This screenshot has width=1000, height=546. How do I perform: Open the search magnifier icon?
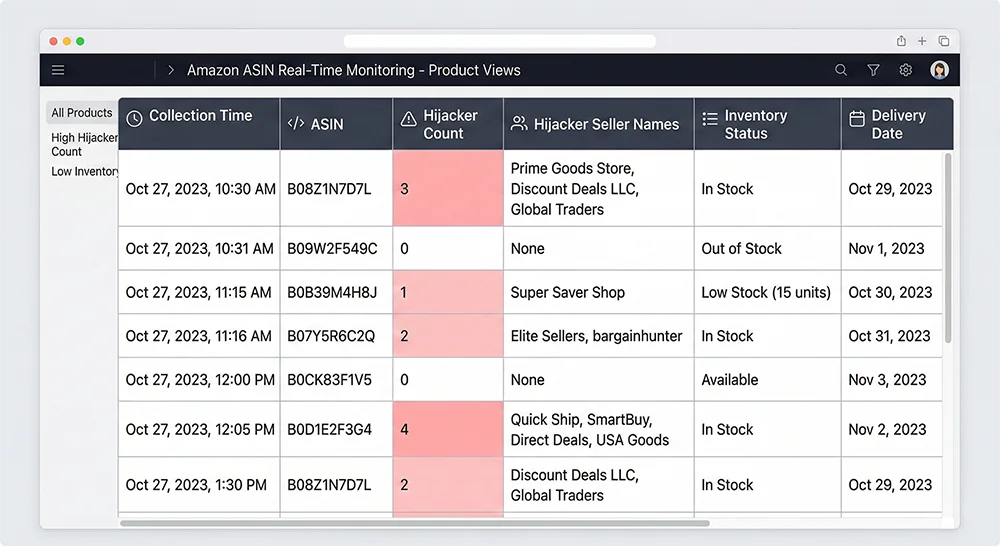[x=841, y=70]
